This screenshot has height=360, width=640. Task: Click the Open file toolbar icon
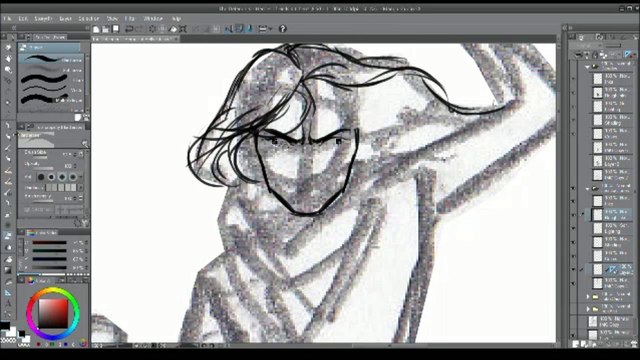pyautogui.click(x=105, y=29)
